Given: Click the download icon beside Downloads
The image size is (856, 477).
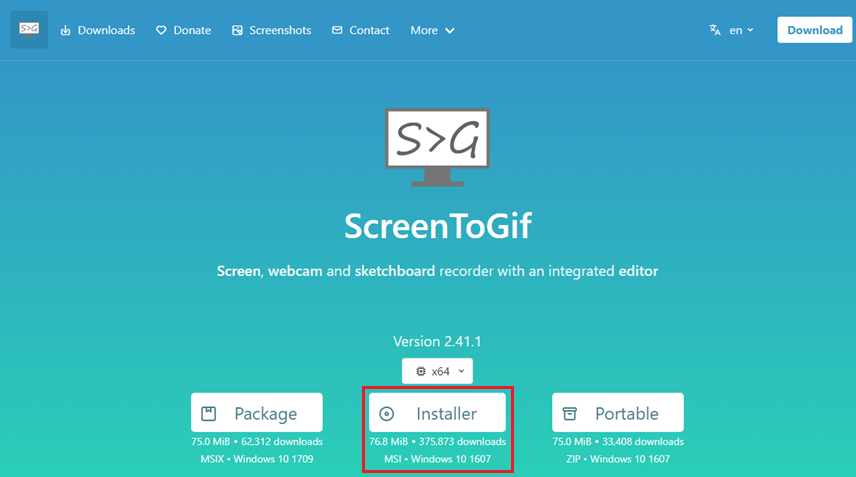Looking at the screenshot, I should point(66,31).
